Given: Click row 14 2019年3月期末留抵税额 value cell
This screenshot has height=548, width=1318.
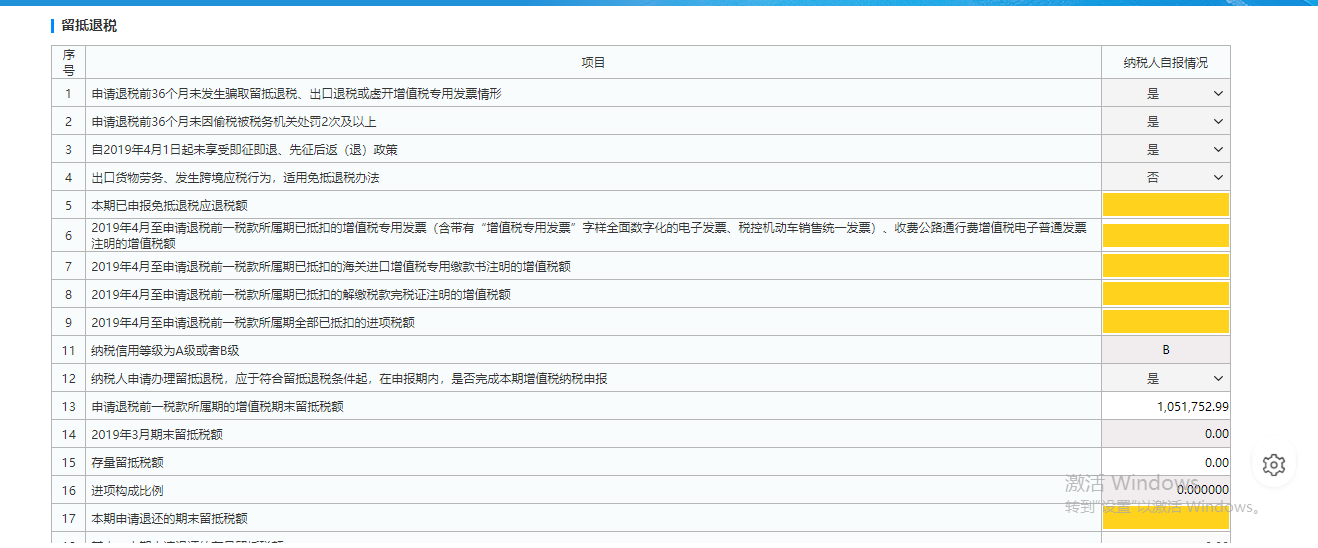Looking at the screenshot, I should 1166,435.
